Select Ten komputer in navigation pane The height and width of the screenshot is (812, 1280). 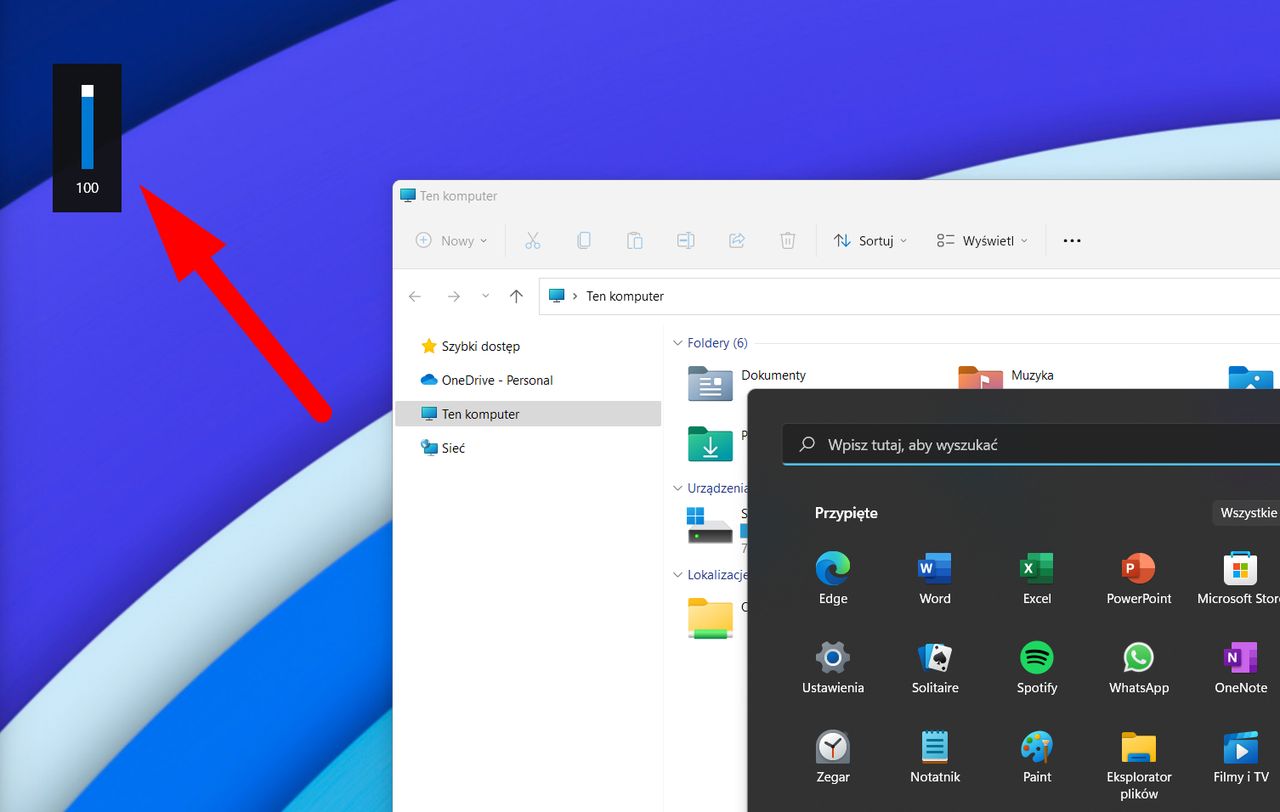[528, 414]
